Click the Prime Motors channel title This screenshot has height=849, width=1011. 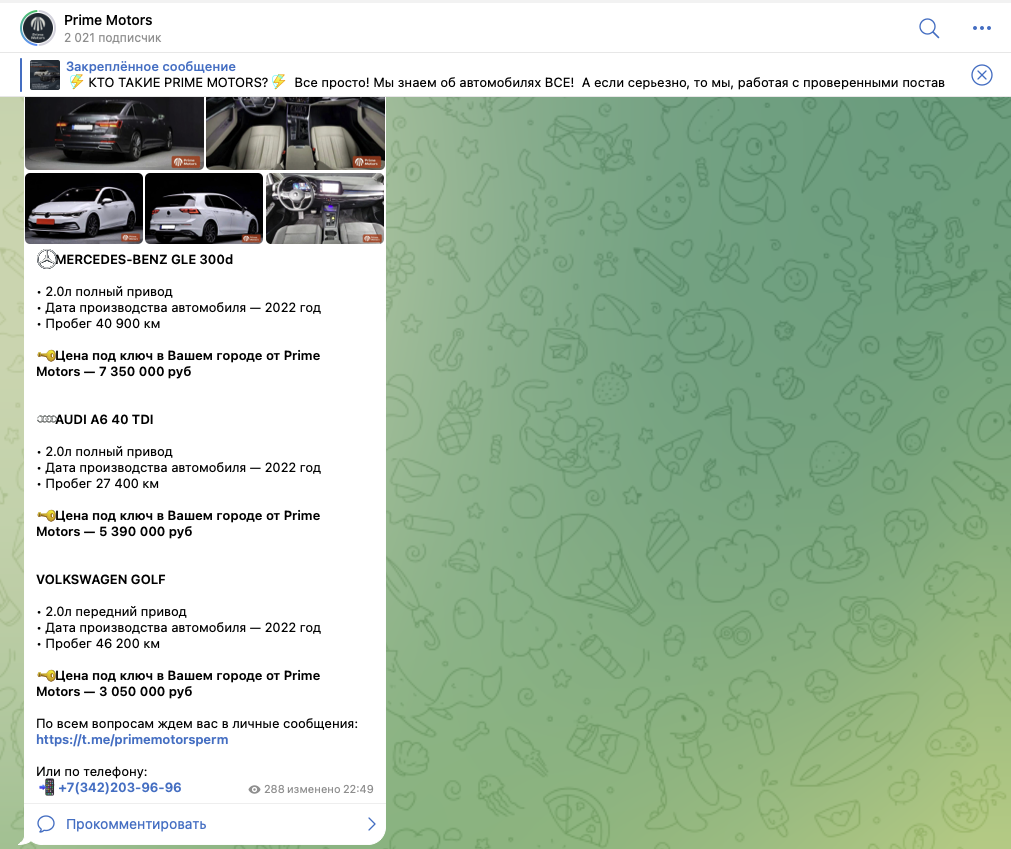[x=108, y=20]
